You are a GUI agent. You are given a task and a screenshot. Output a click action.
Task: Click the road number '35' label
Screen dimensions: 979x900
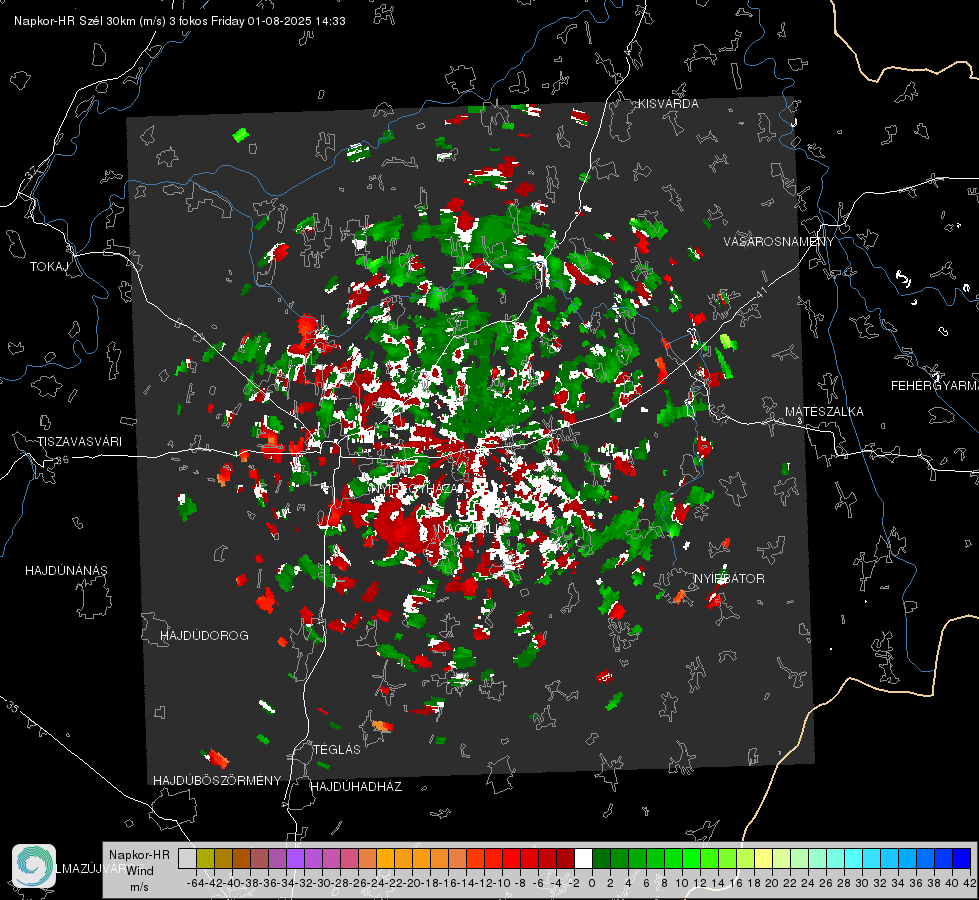tap(14, 707)
